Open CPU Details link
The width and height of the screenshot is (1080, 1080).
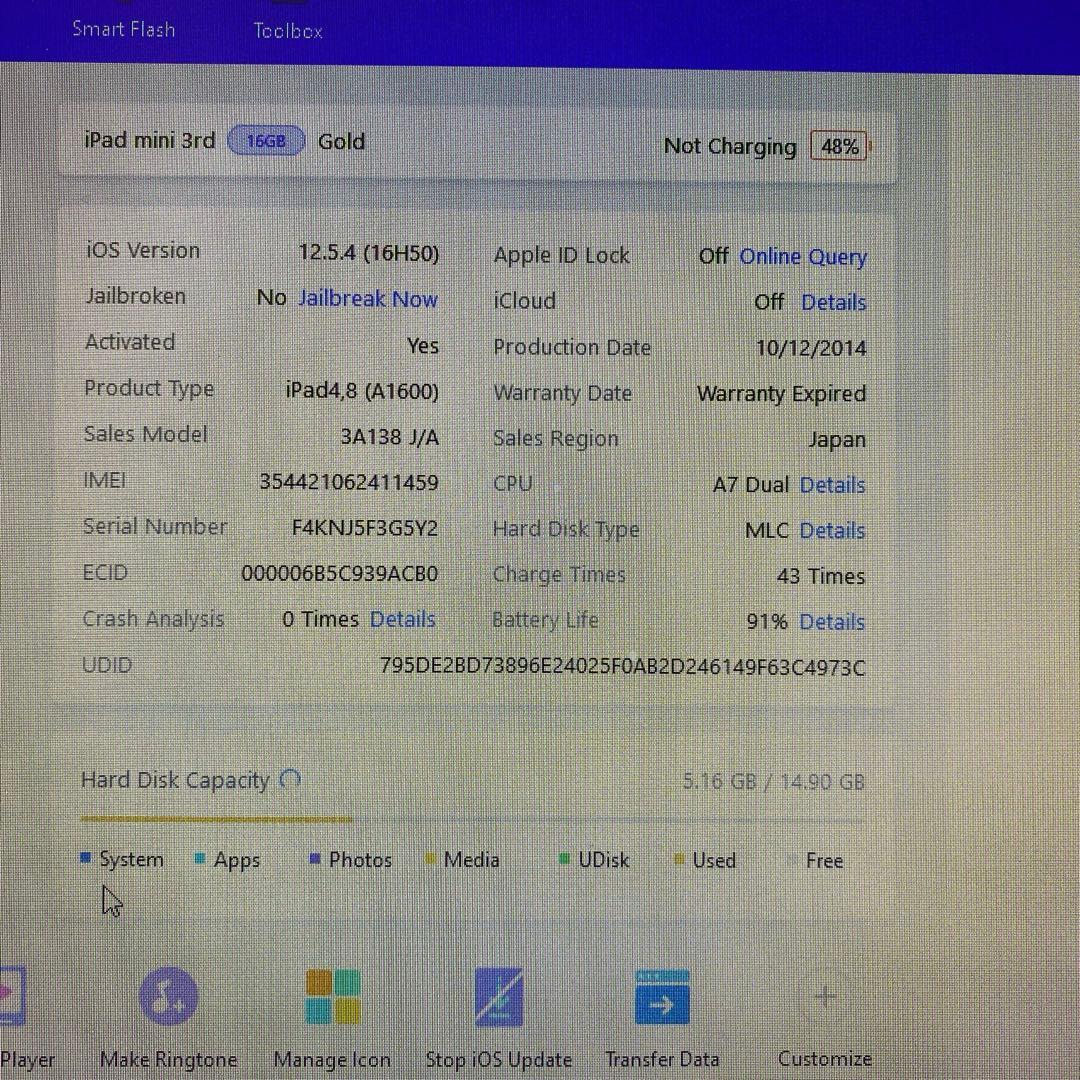pos(832,485)
